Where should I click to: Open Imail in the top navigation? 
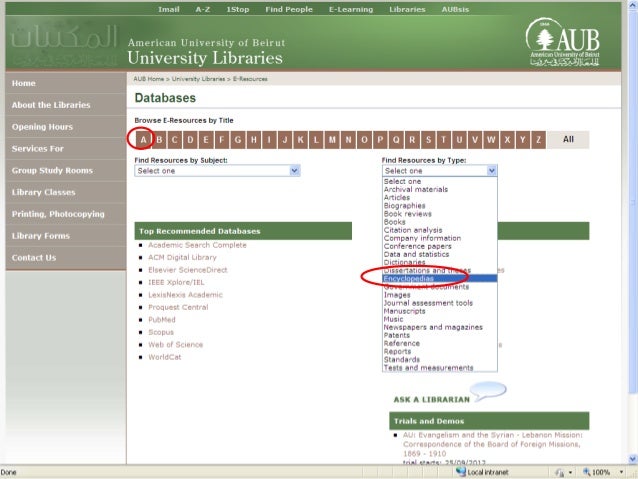[x=168, y=9]
